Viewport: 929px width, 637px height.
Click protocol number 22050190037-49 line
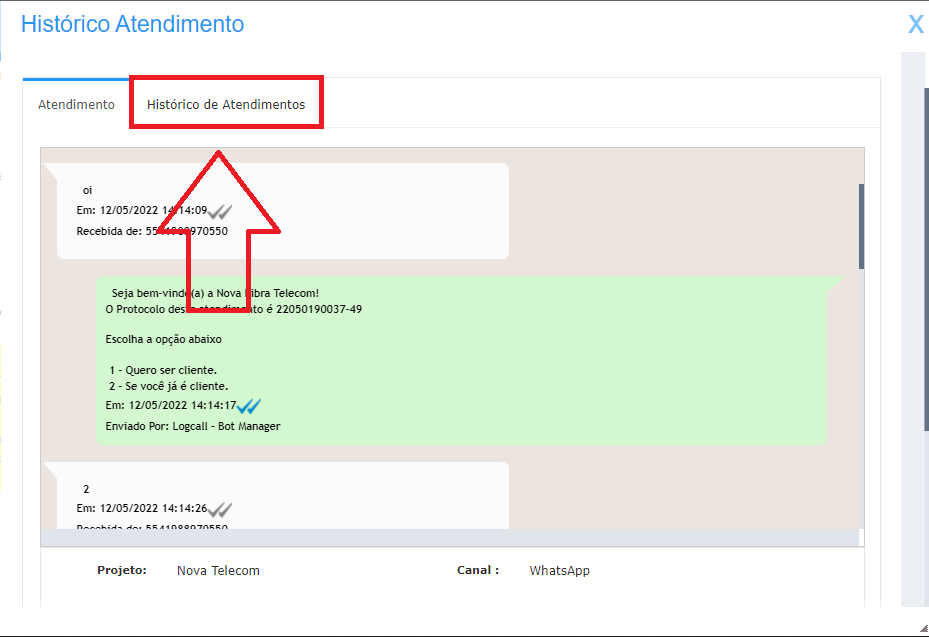[x=233, y=309]
